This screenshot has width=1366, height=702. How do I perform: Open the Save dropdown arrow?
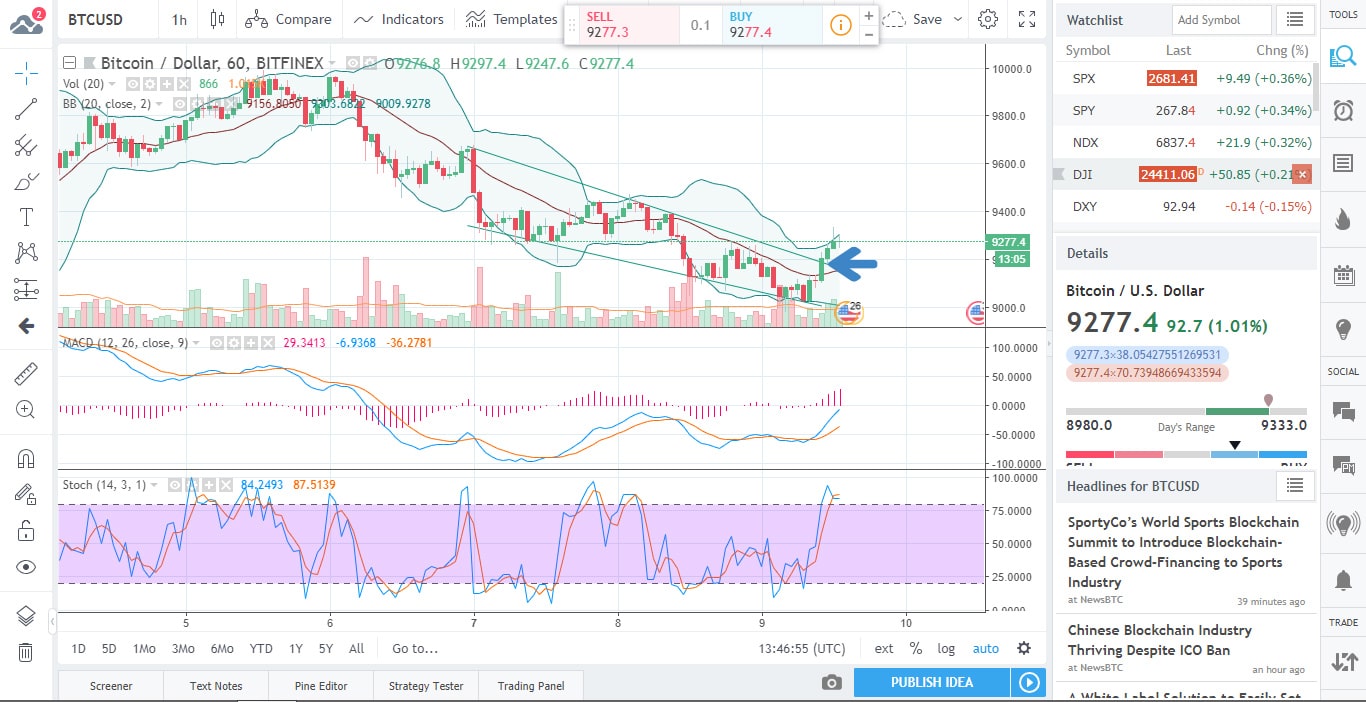pyautogui.click(x=957, y=19)
